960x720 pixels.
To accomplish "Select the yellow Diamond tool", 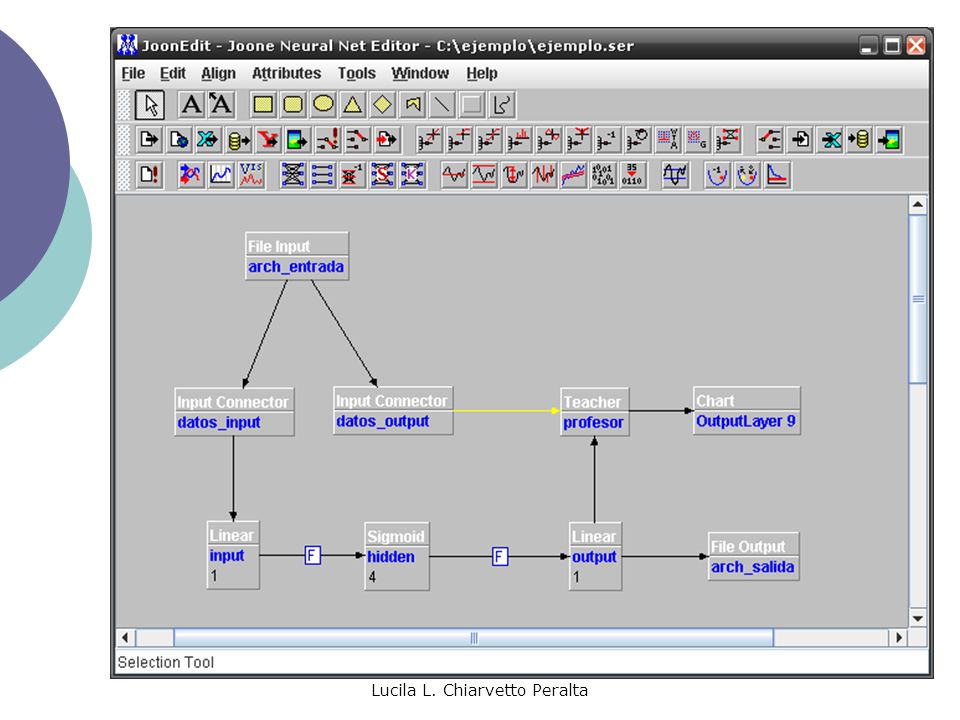I will point(383,105).
